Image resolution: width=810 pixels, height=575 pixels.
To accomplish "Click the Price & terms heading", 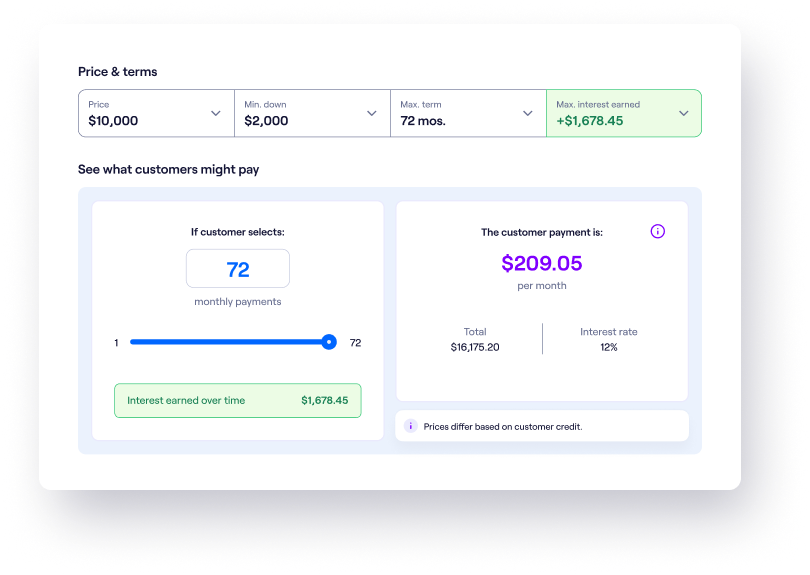I will click(x=117, y=72).
